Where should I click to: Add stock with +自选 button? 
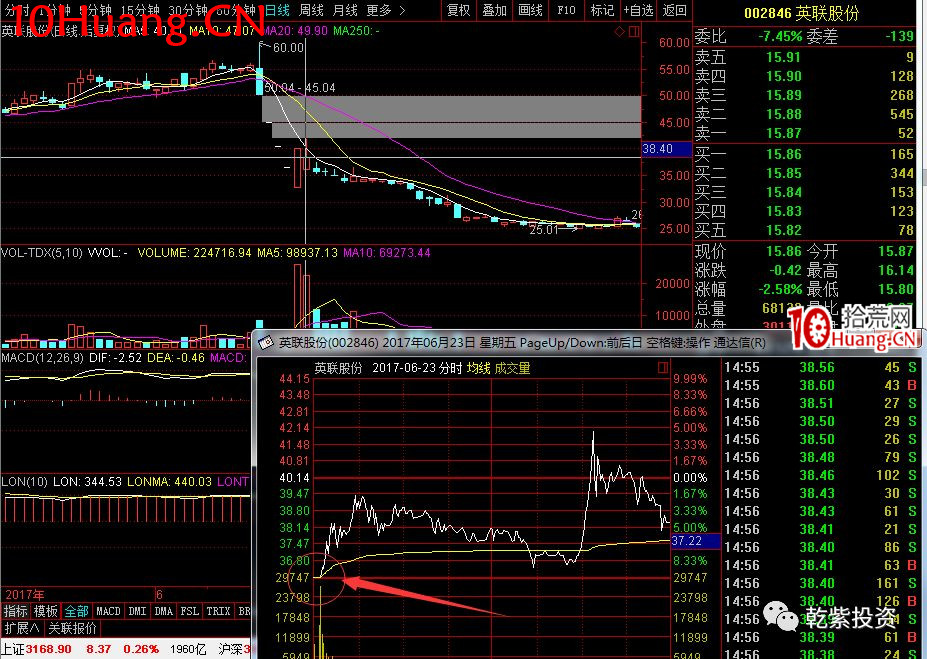638,10
